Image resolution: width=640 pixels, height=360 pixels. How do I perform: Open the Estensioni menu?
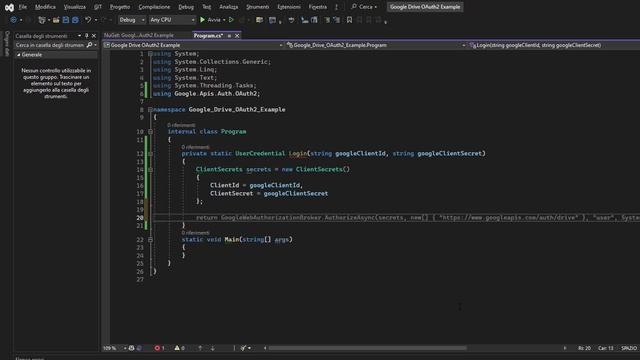(x=289, y=7)
